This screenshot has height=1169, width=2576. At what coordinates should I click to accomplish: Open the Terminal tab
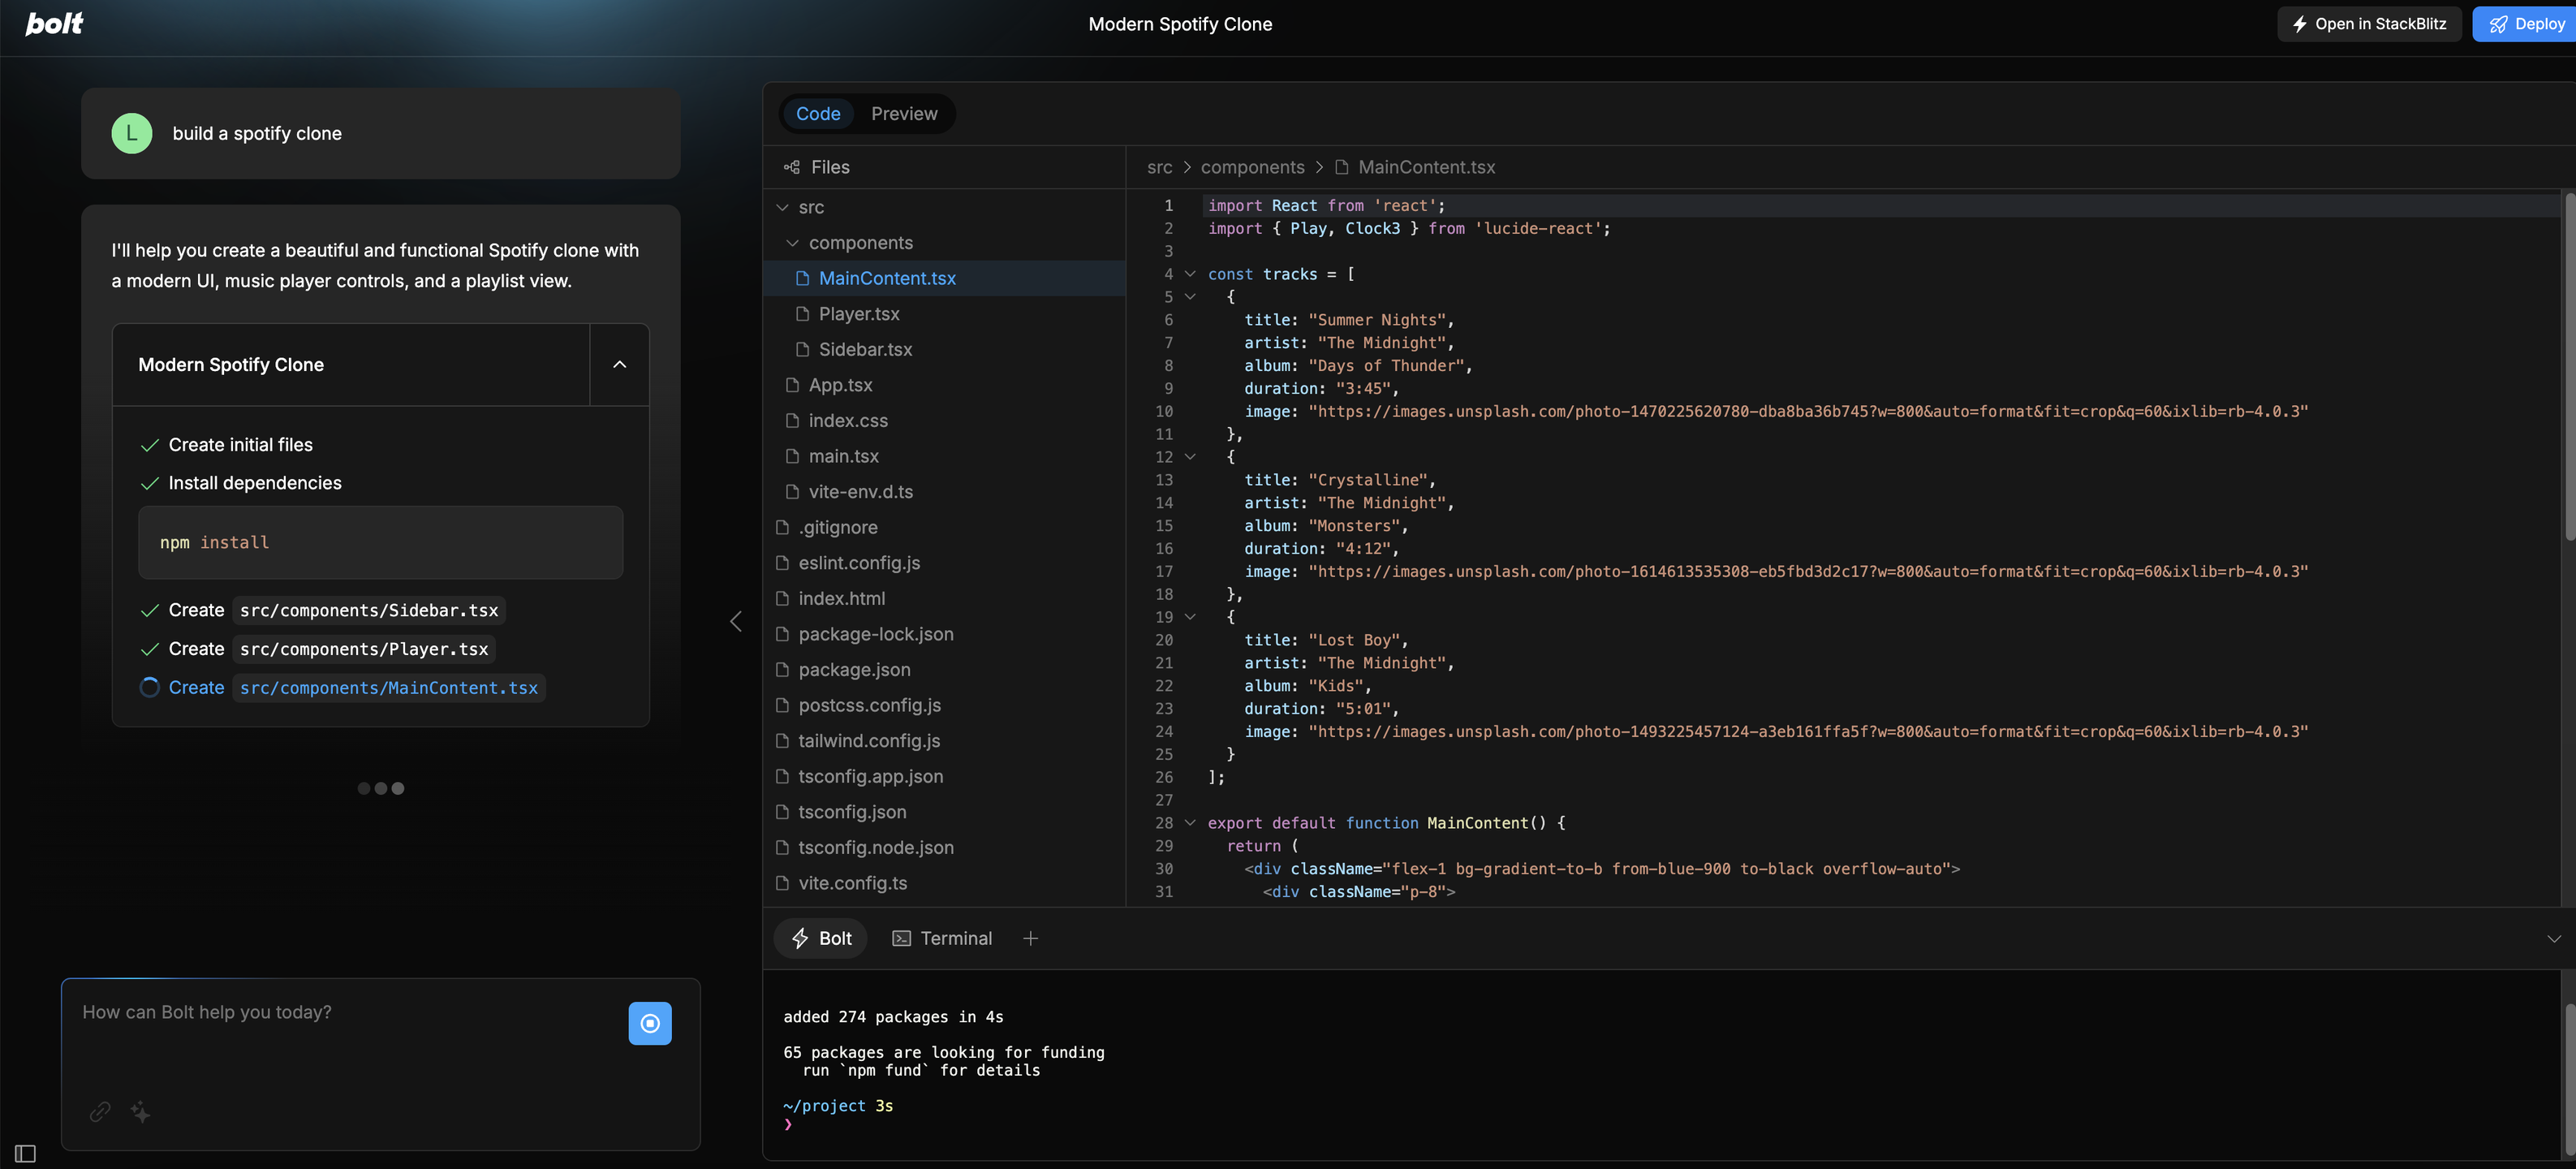(x=942, y=938)
